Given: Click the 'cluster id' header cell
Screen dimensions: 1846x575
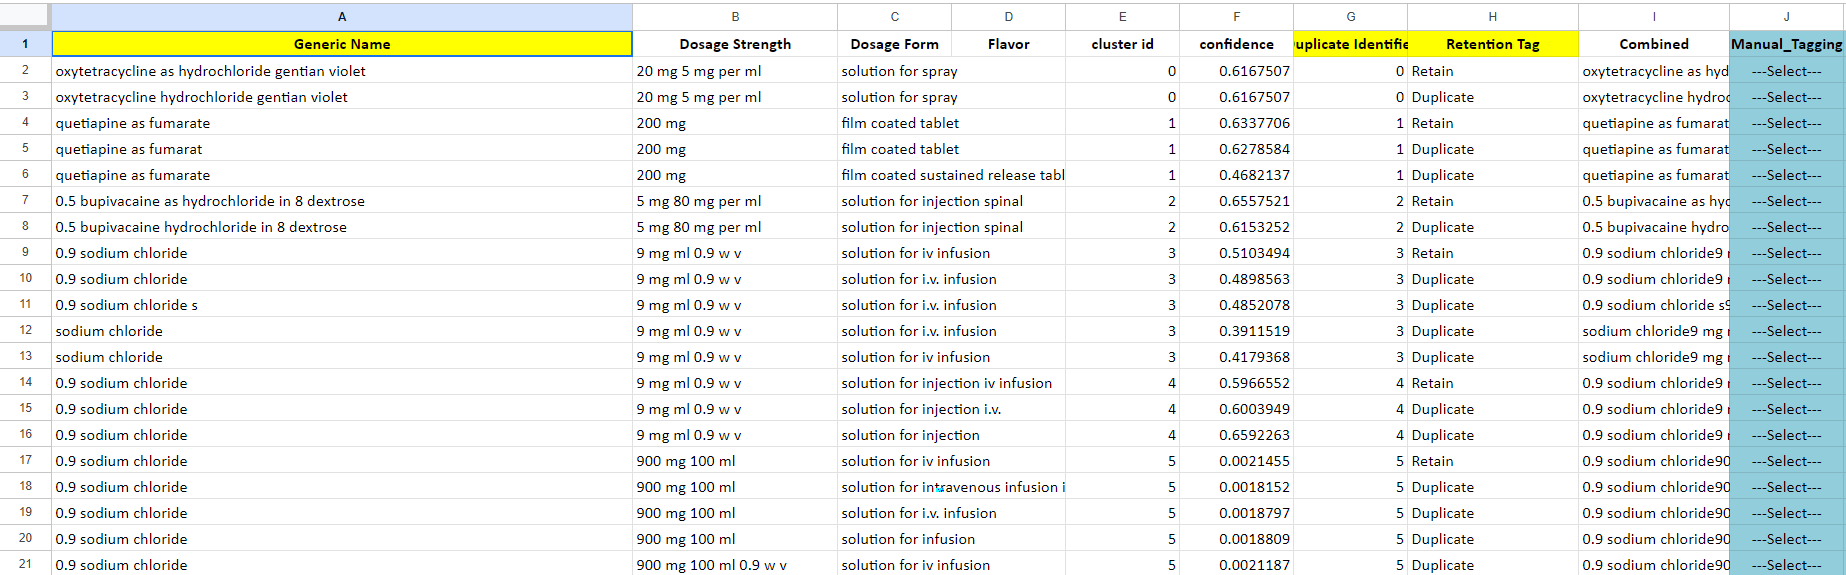Looking at the screenshot, I should tap(1122, 44).
